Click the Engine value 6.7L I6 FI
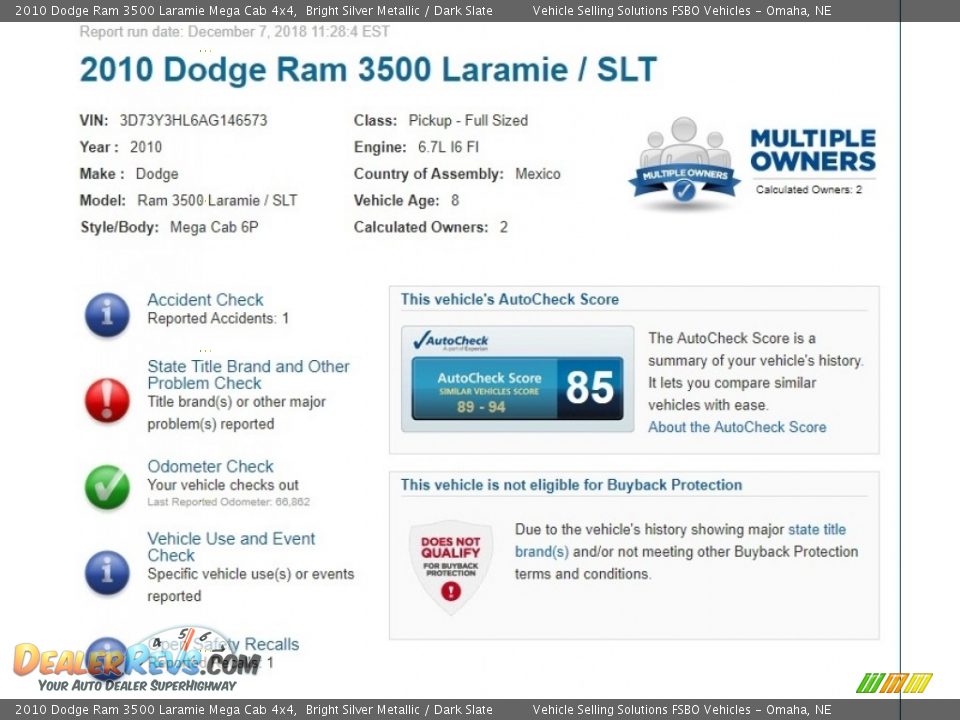Screen dimensions: 960x720 (x=448, y=147)
